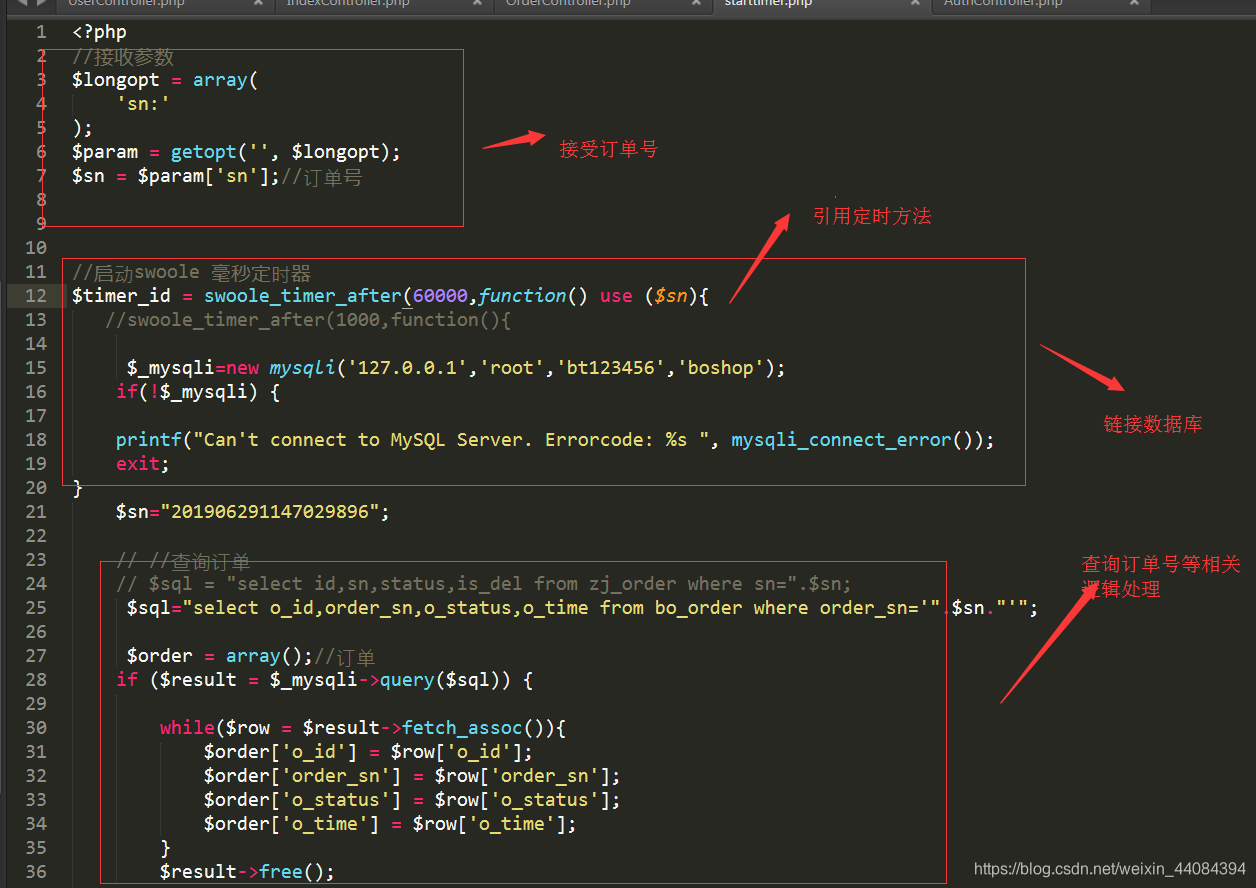1256x888 pixels.
Task: Switch to the IndexController.php tab
Action: 348,5
